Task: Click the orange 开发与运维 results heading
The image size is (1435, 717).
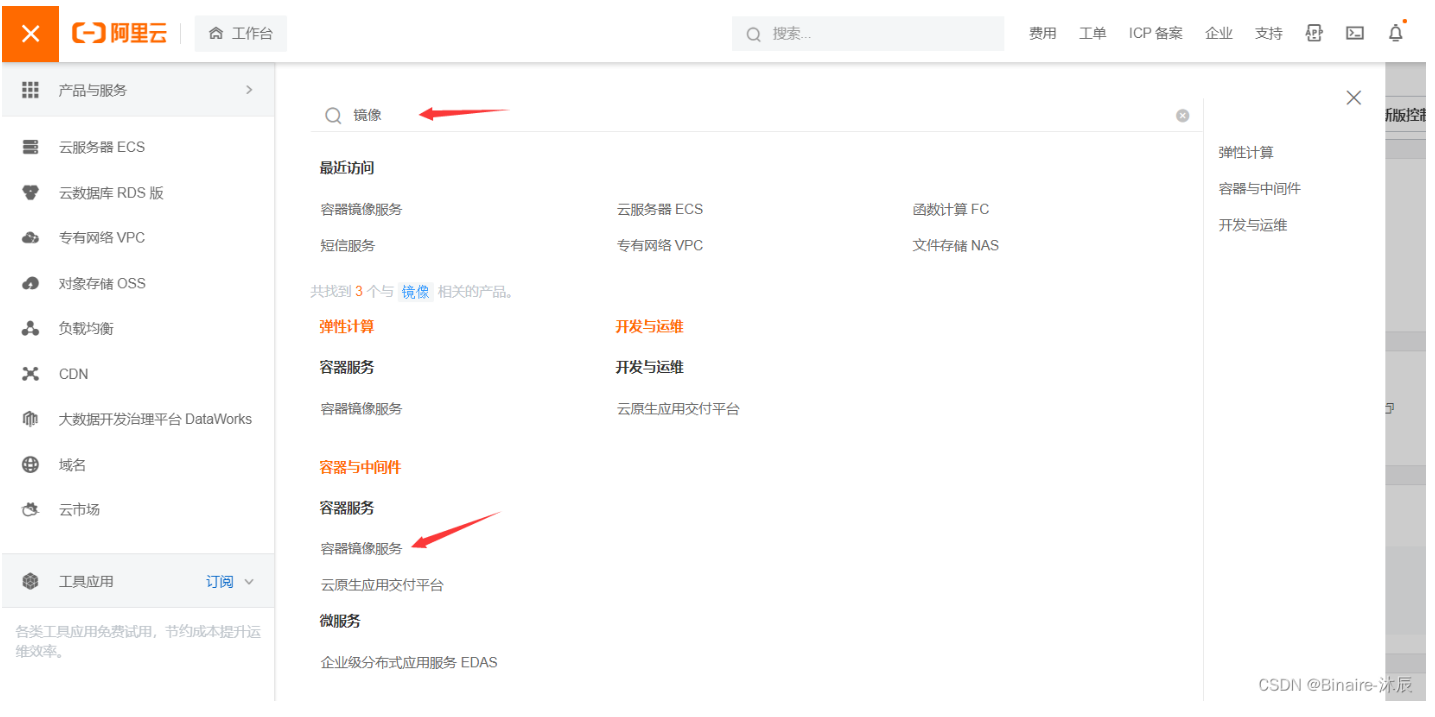Action: click(x=649, y=326)
